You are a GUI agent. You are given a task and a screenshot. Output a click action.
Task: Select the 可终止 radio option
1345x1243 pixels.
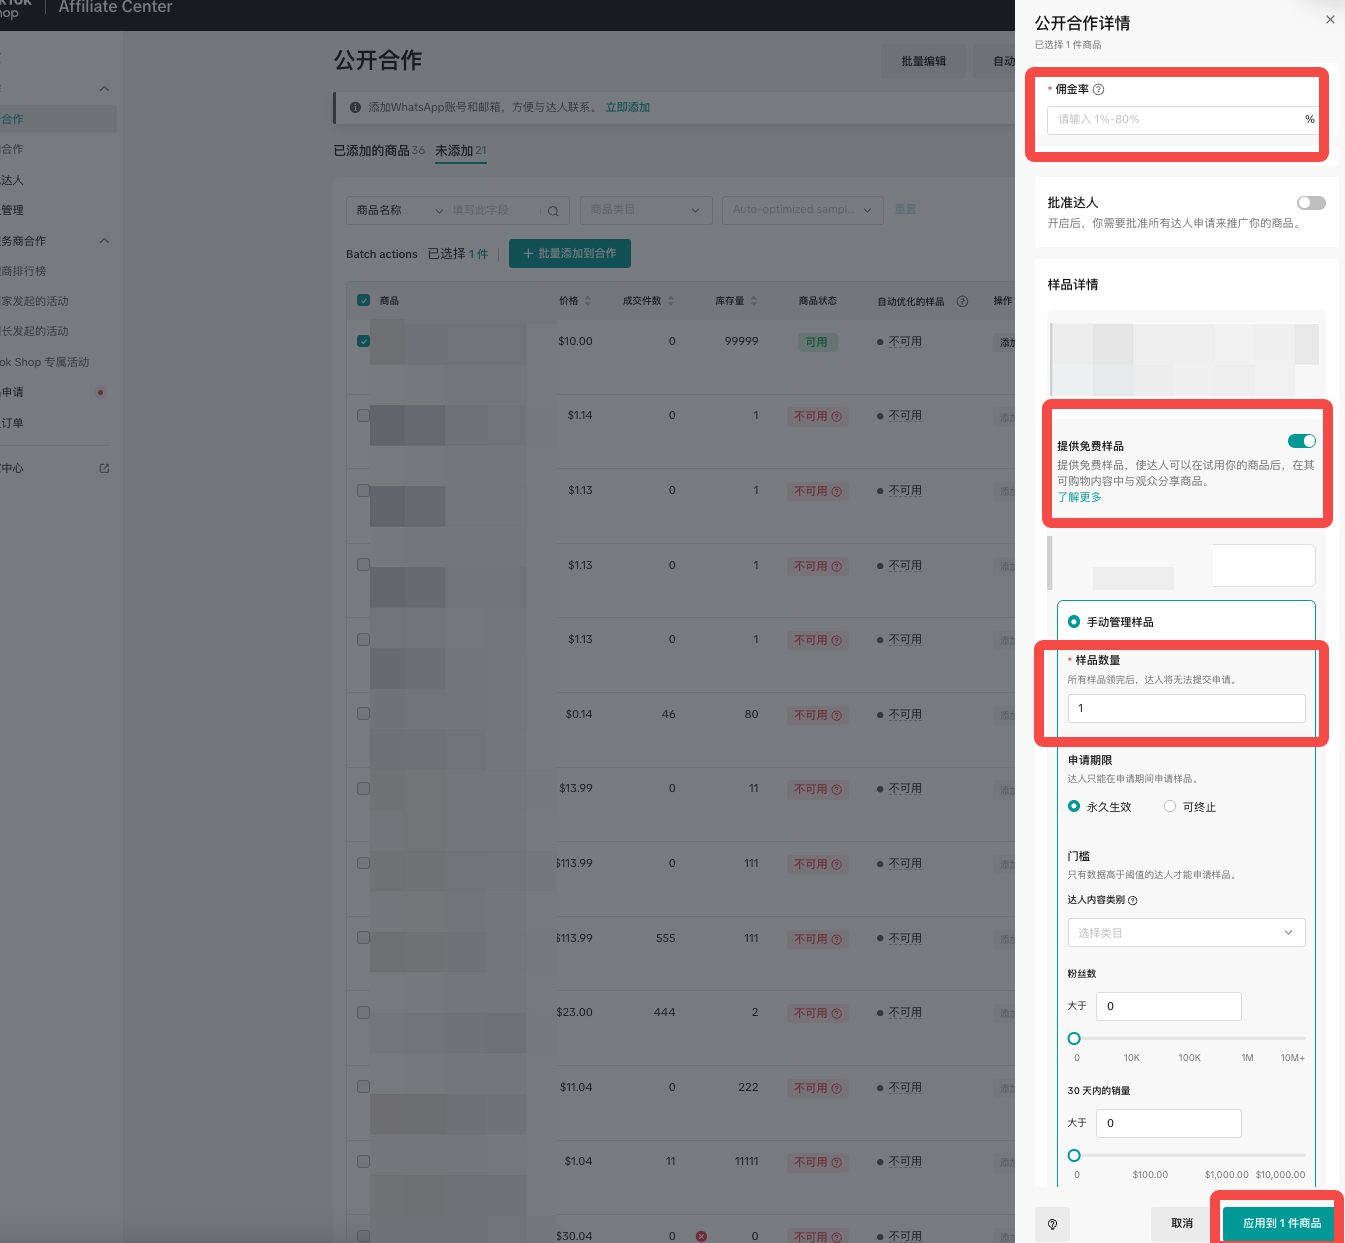coord(1170,806)
